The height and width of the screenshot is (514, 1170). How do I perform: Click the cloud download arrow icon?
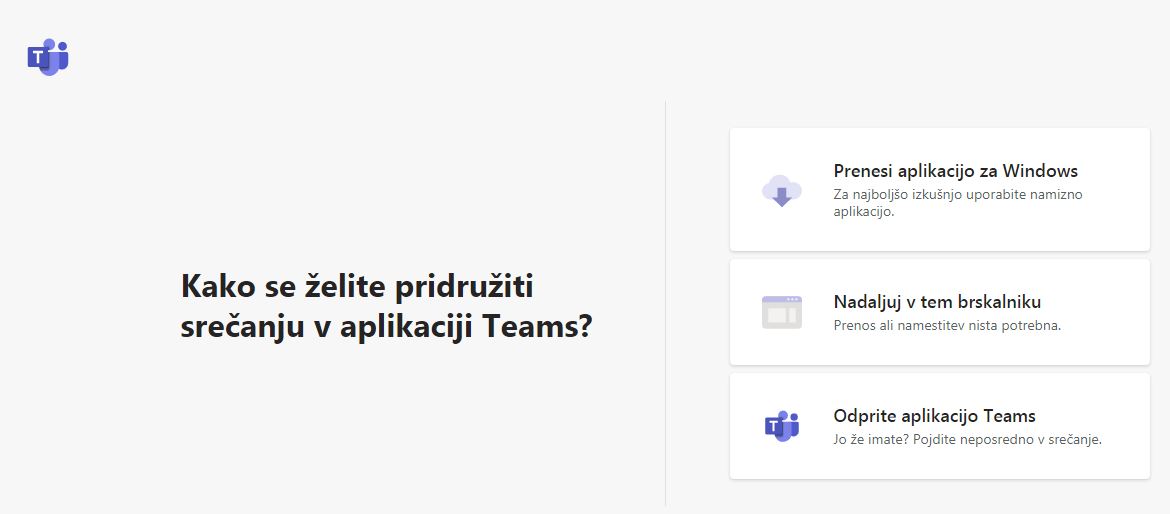click(x=781, y=190)
